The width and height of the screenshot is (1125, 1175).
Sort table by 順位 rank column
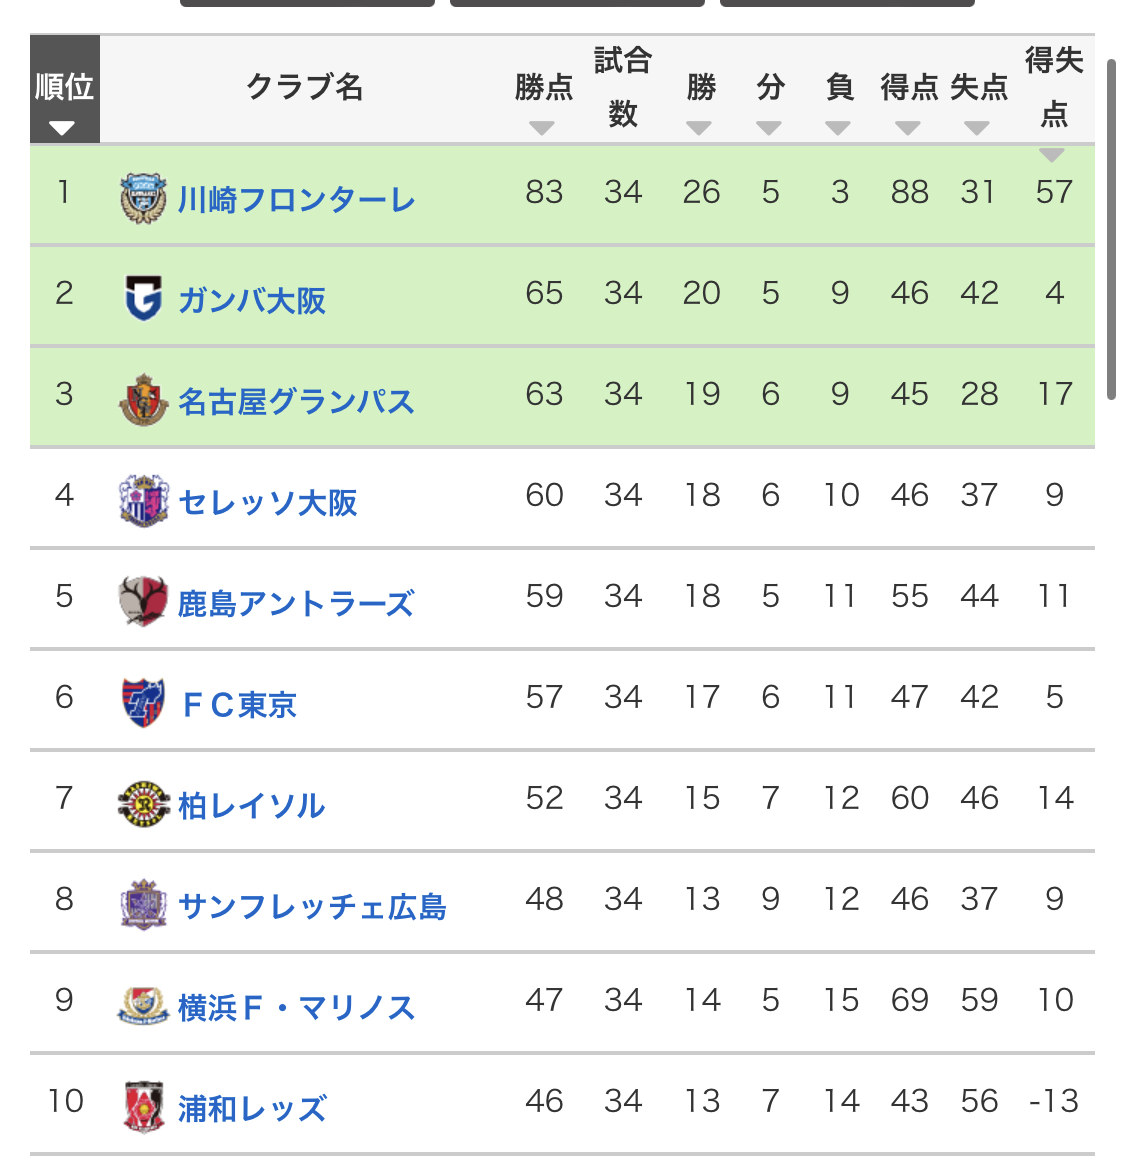coord(63,128)
